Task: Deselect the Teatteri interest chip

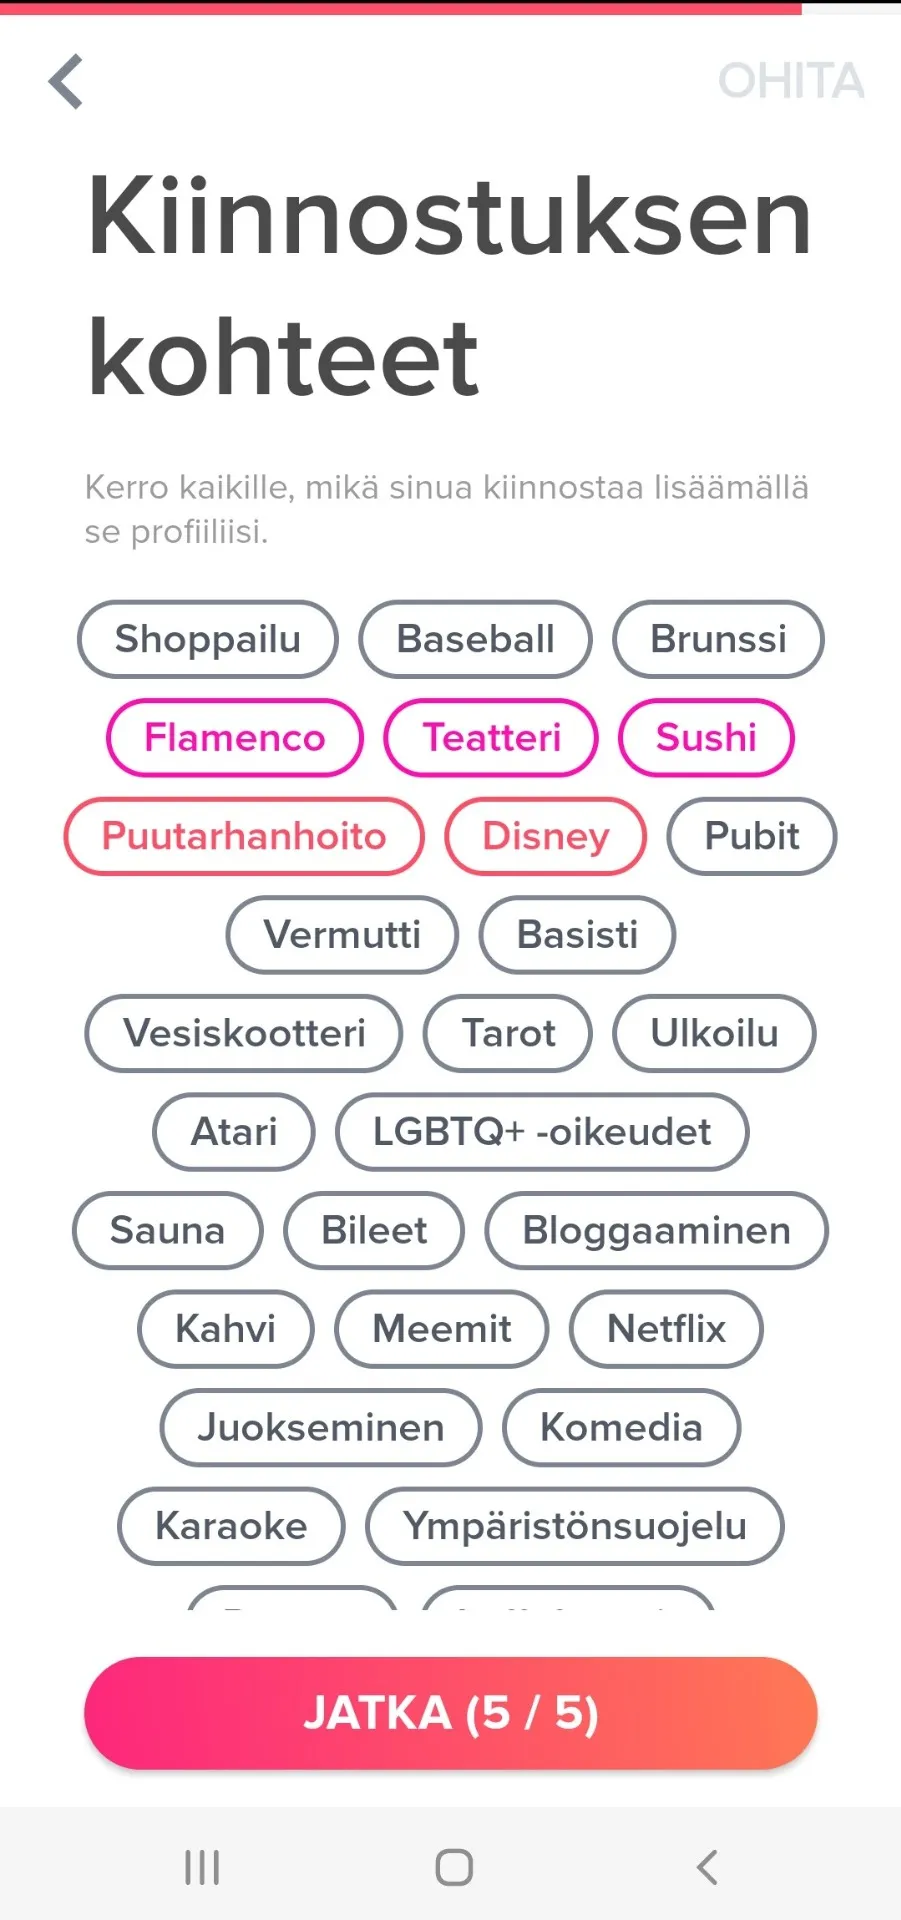Action: point(491,738)
